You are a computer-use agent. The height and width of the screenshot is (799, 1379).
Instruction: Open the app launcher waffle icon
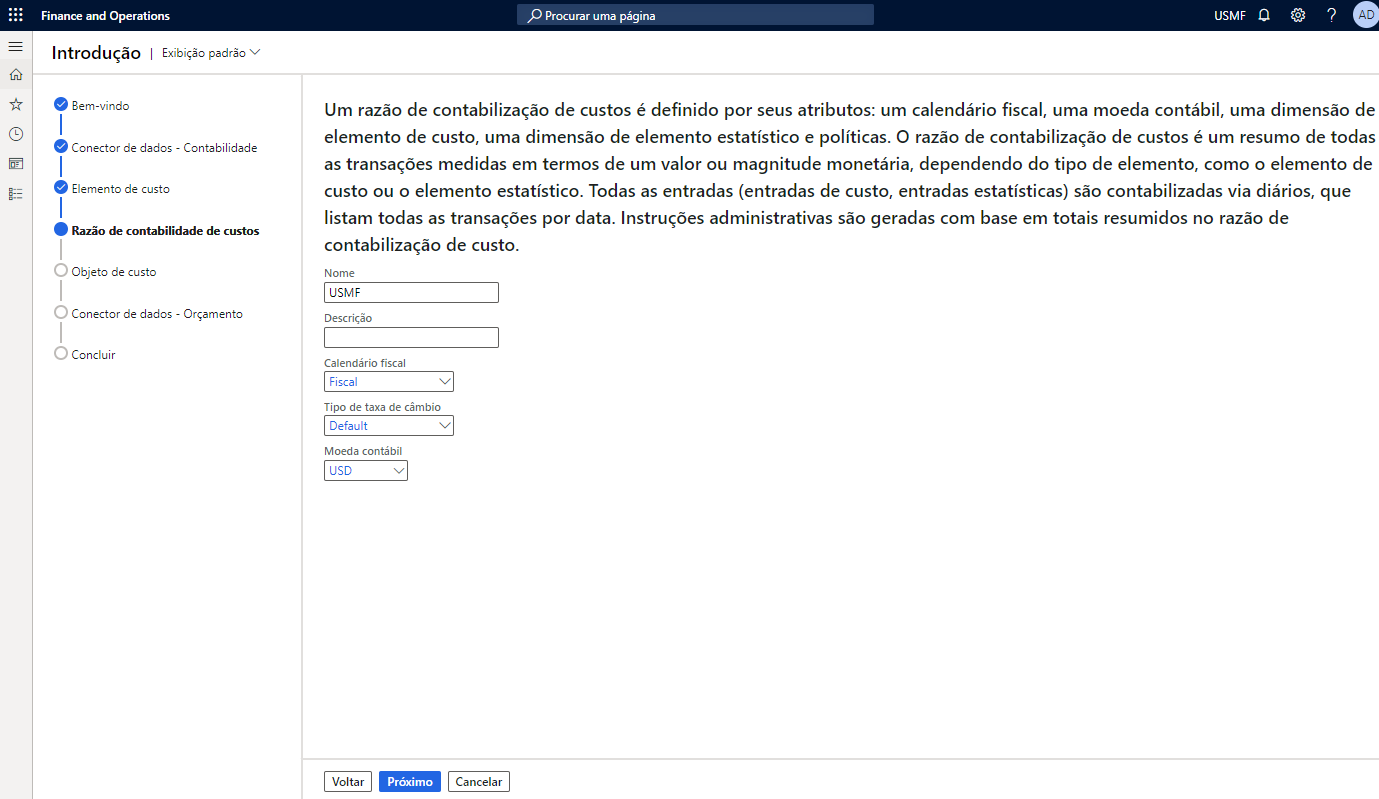click(x=15, y=15)
